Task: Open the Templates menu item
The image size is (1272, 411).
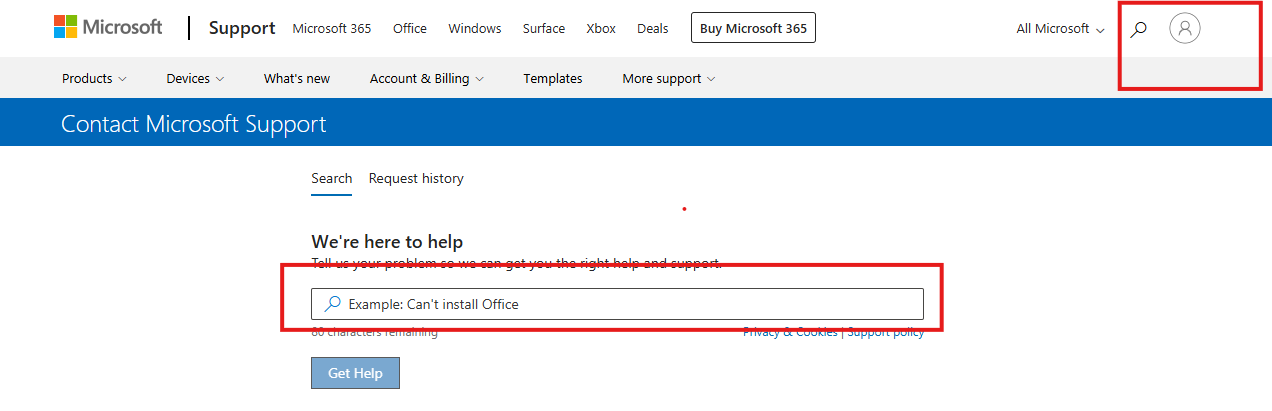Action: [553, 78]
